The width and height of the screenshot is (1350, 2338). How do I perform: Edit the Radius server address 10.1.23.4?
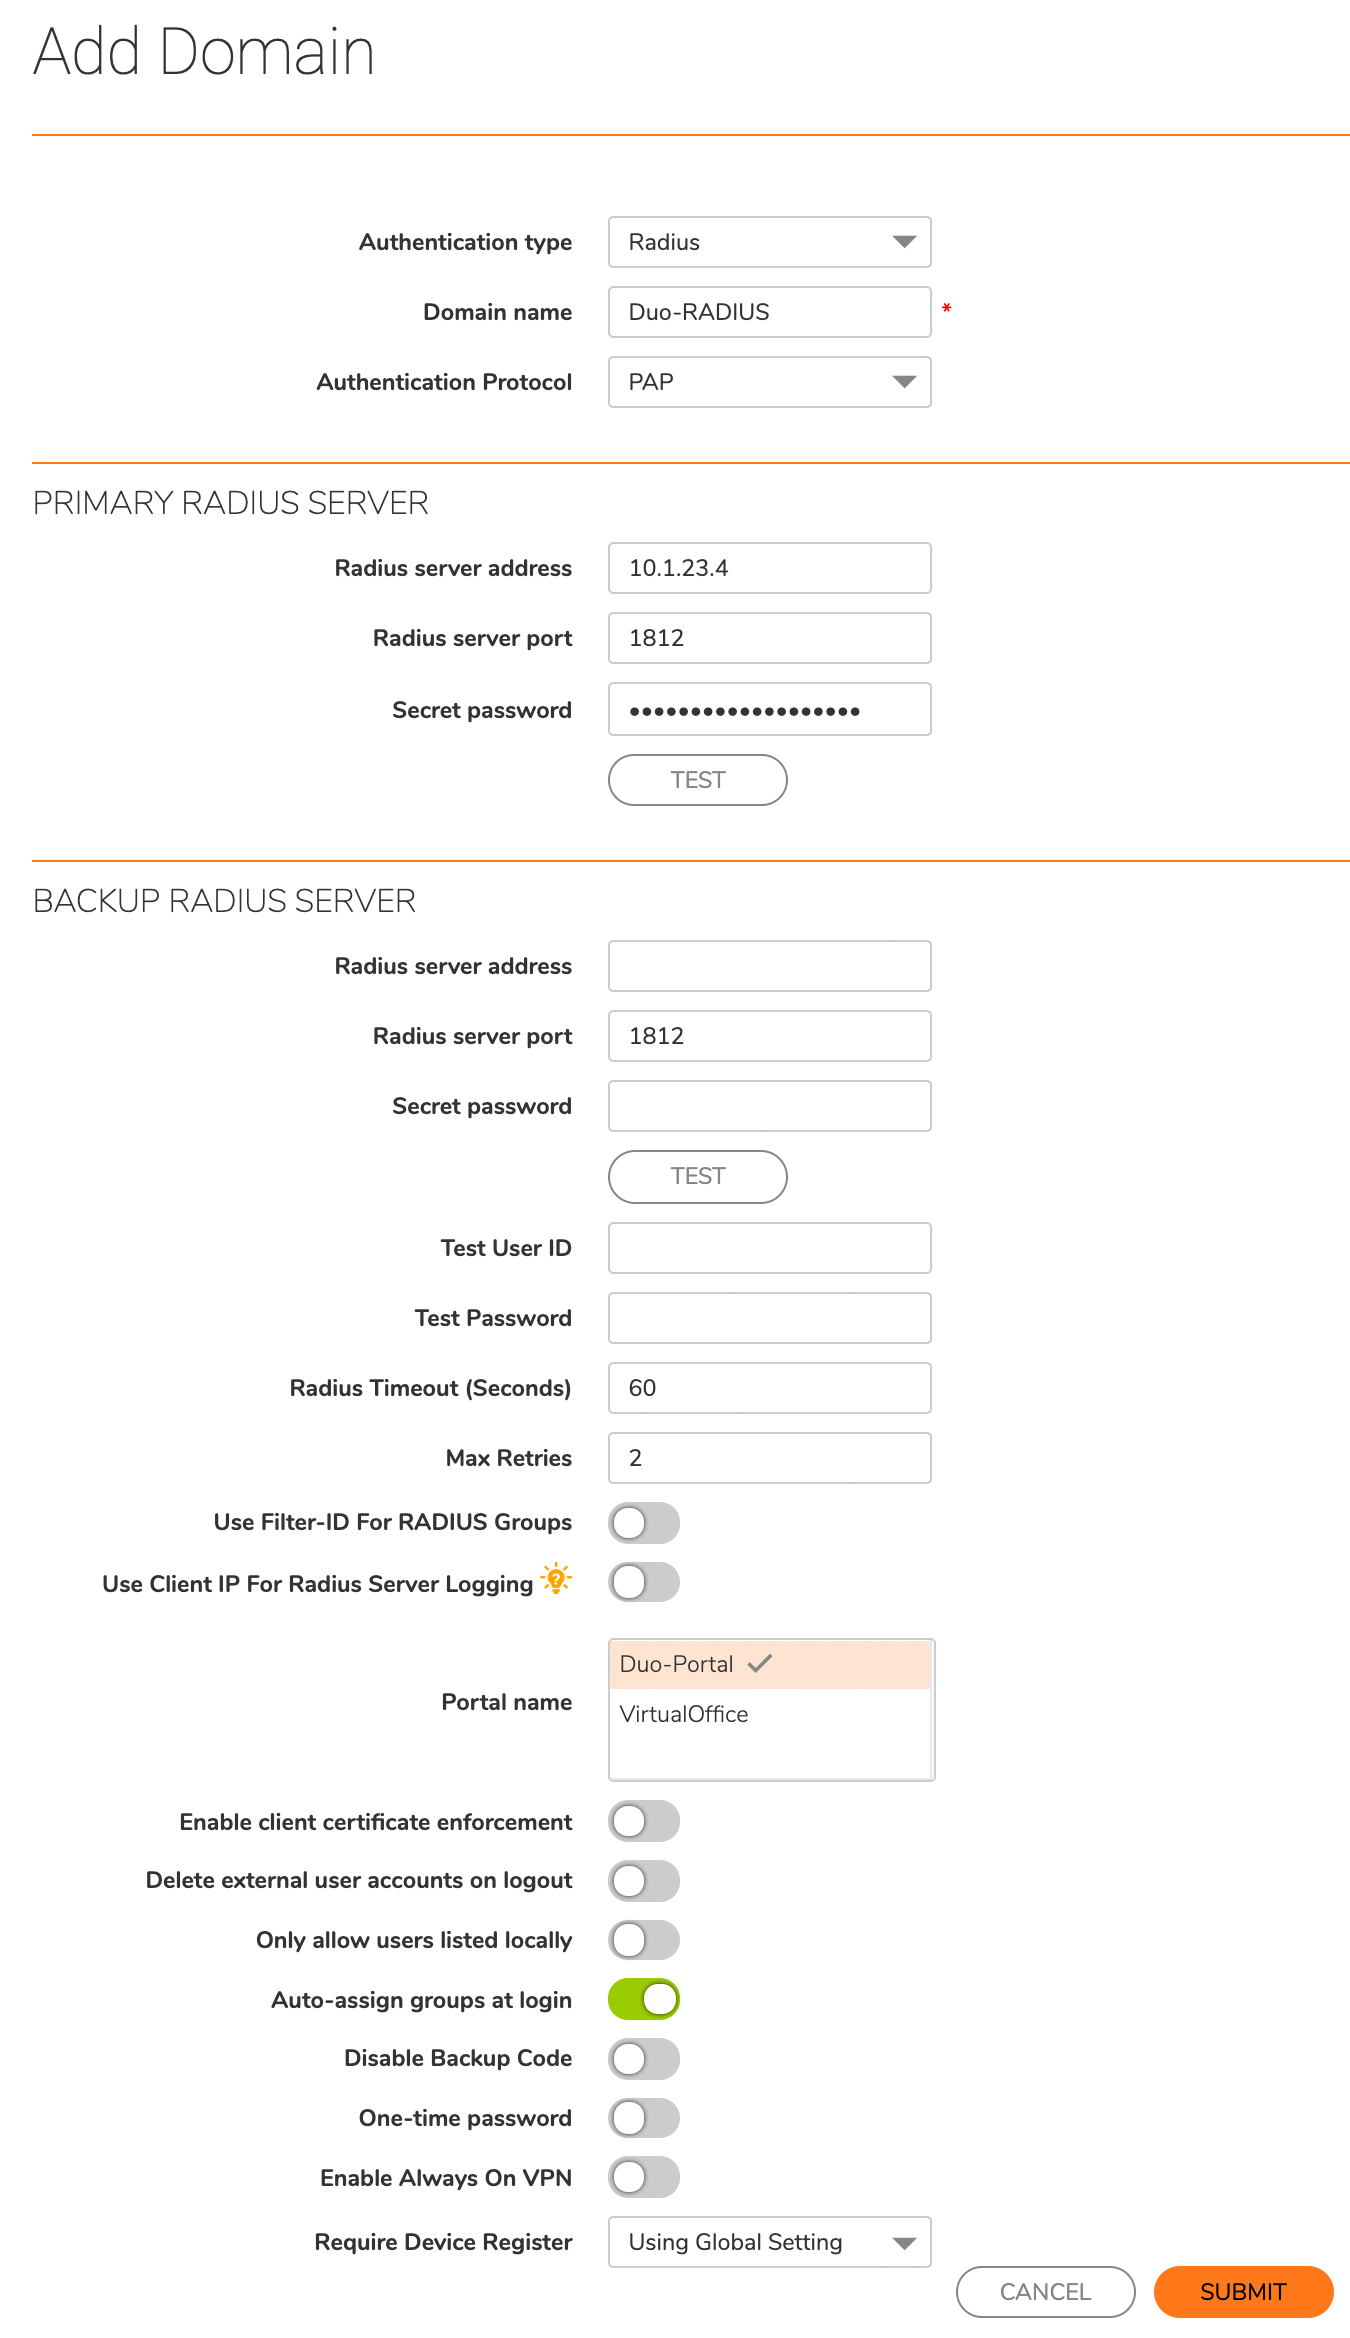click(768, 567)
